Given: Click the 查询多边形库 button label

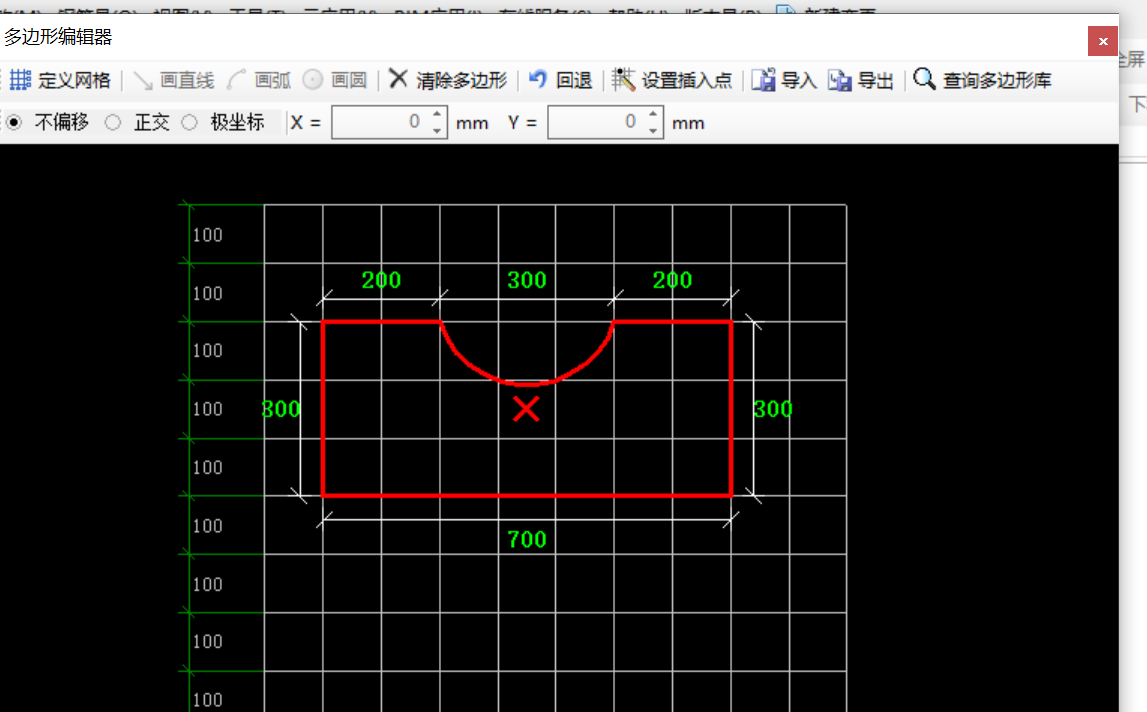Looking at the screenshot, I should click(997, 80).
